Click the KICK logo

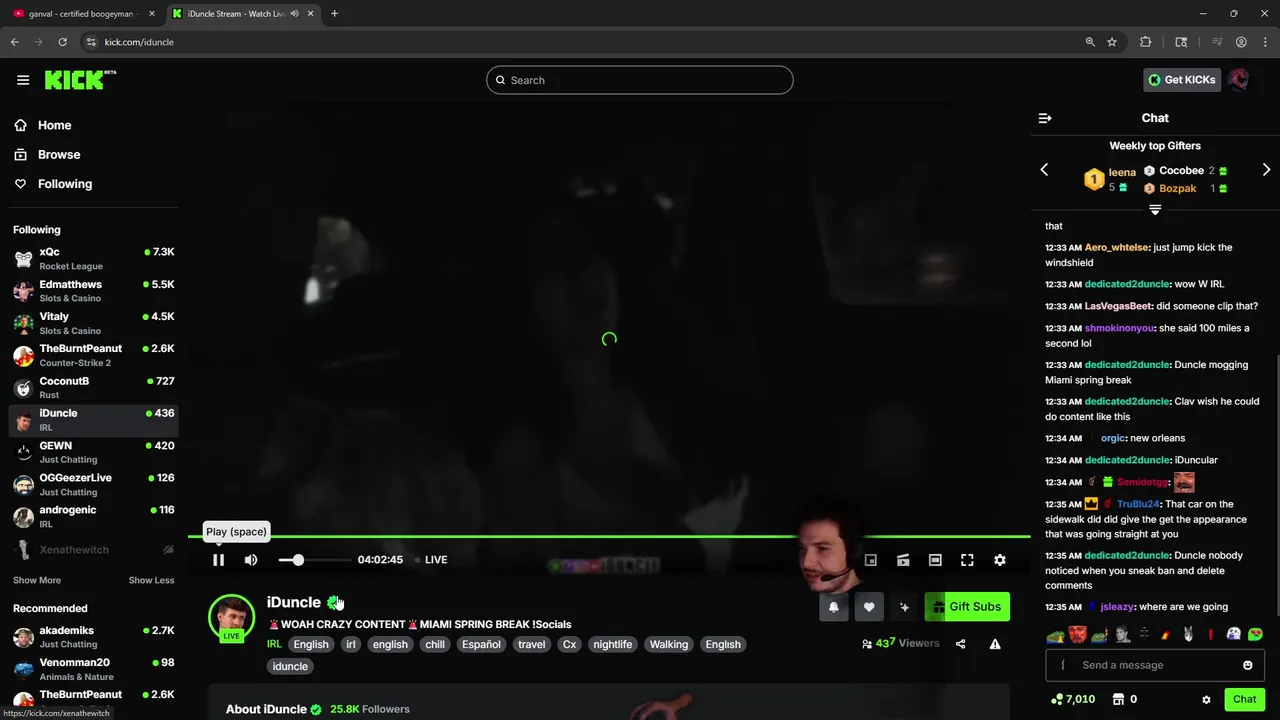[80, 80]
